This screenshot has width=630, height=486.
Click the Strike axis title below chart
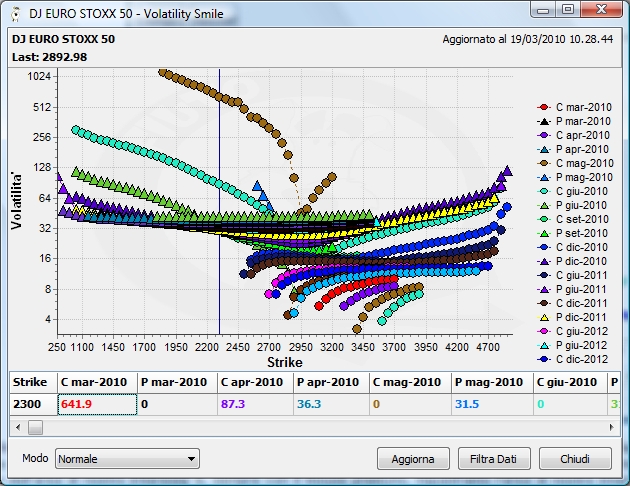[285, 362]
